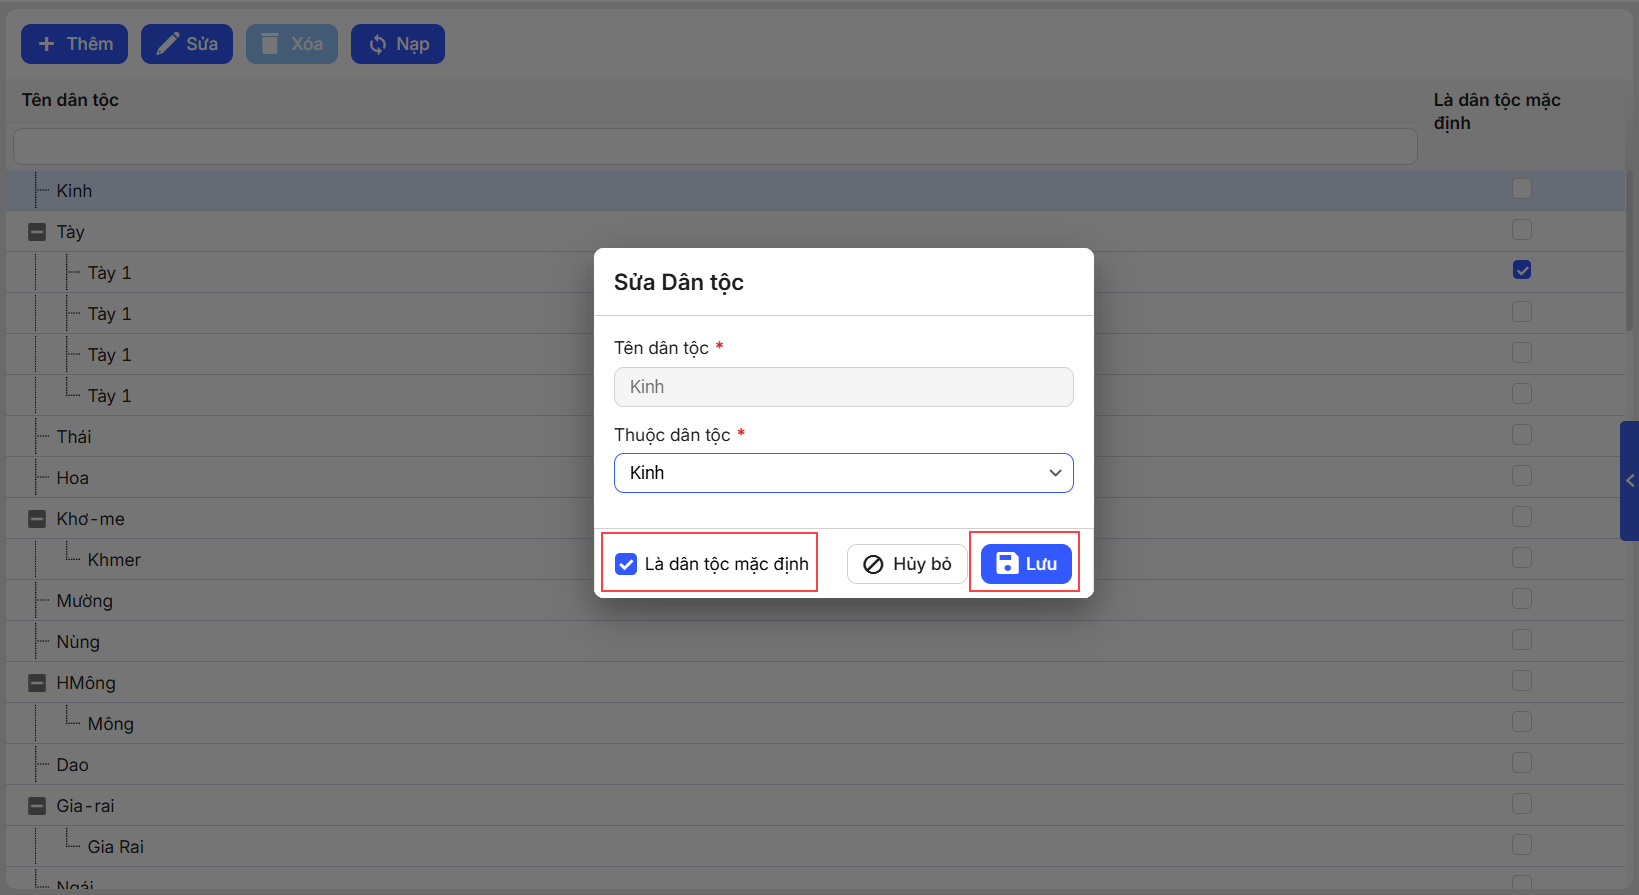
Task: Collapse the Tày tree node
Action: click(37, 232)
